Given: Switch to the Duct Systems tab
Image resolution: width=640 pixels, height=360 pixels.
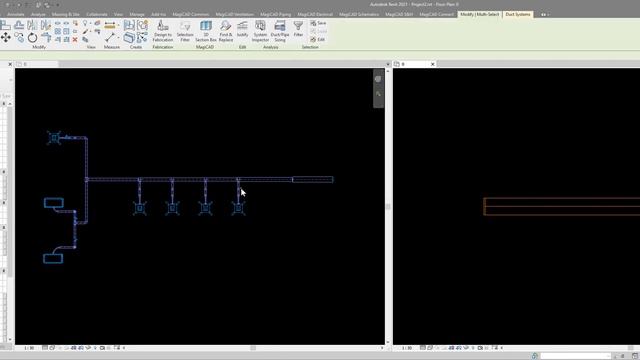Looking at the screenshot, I should click(518, 14).
